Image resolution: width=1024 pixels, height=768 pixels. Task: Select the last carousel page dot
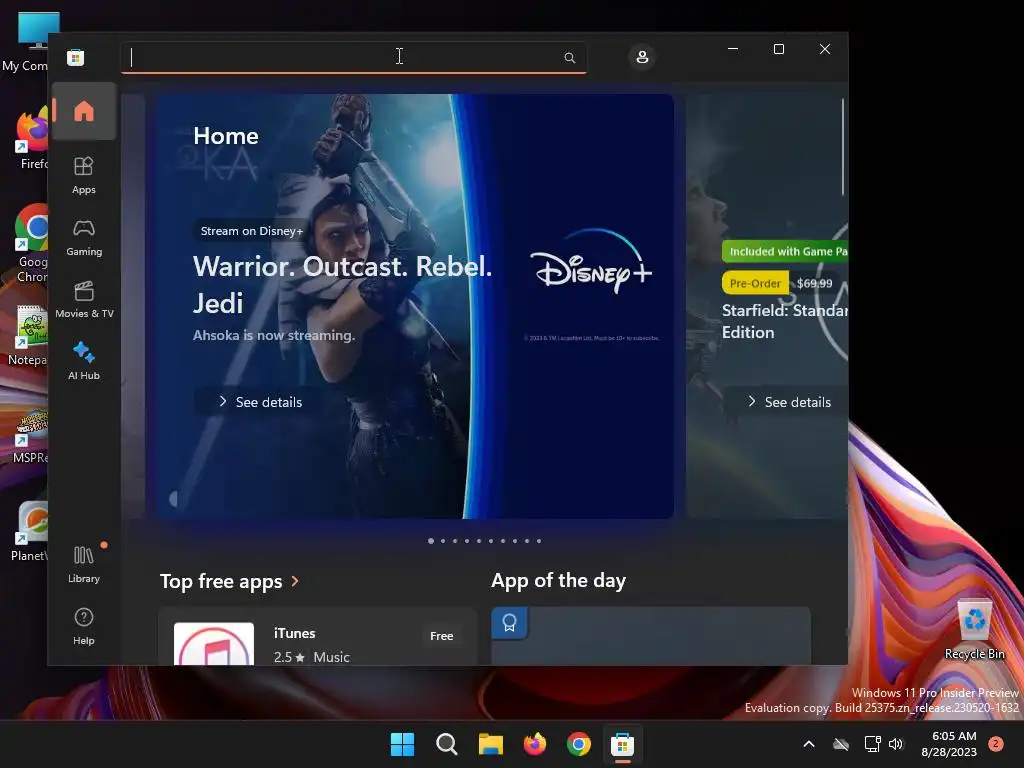539,541
